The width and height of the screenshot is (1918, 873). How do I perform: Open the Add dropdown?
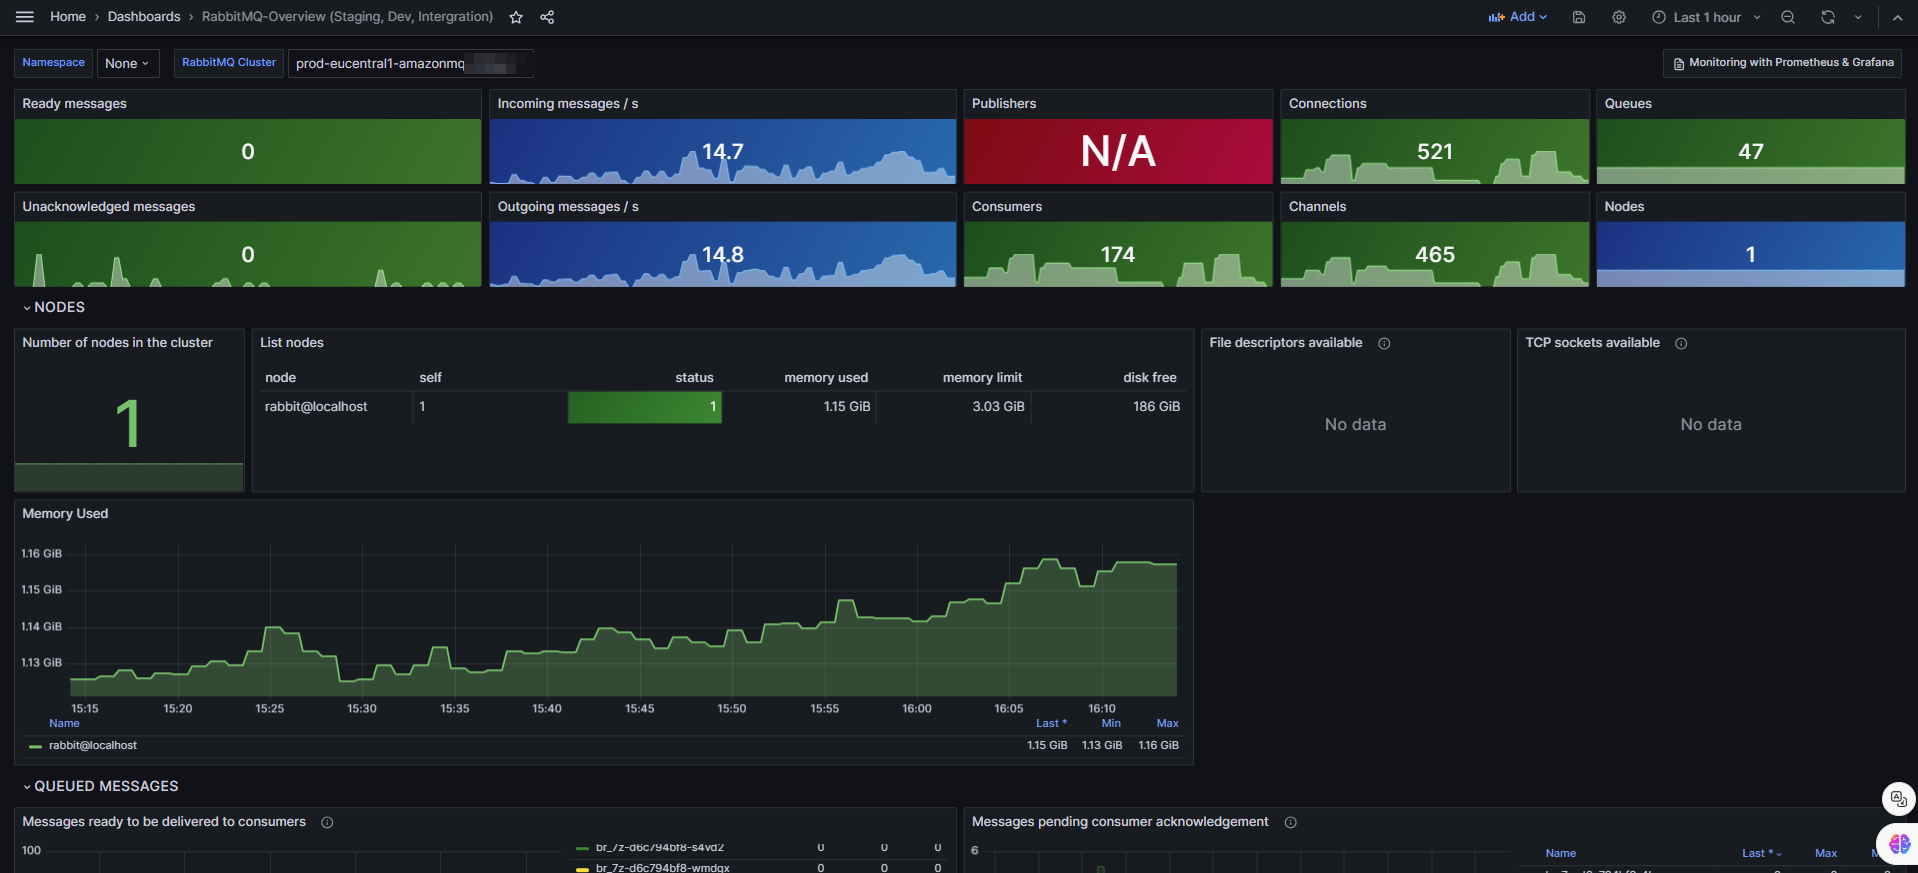1518,17
